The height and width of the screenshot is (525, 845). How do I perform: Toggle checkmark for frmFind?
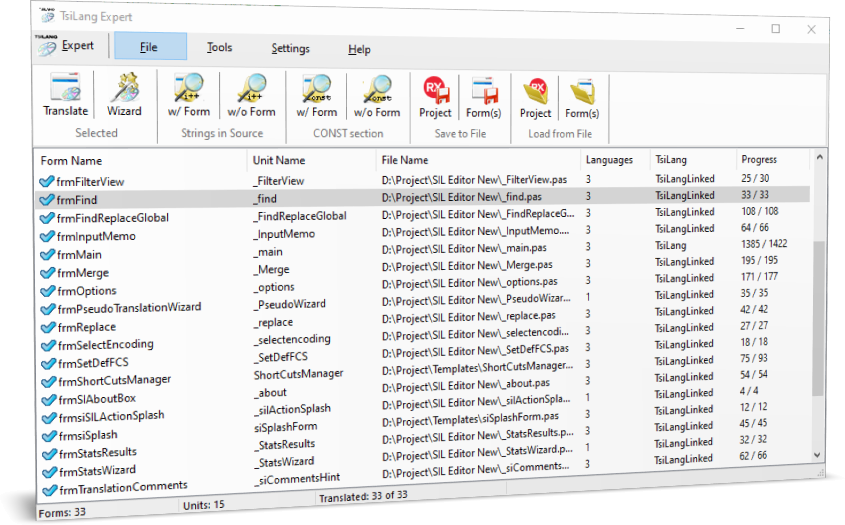(47, 199)
